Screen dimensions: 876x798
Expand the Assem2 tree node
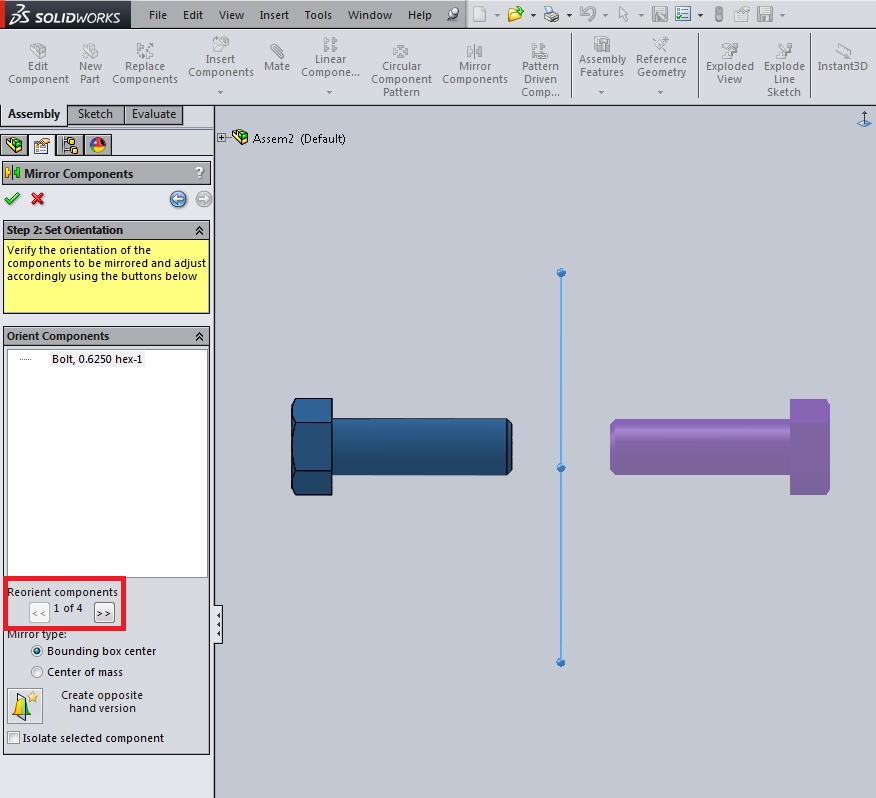point(222,137)
